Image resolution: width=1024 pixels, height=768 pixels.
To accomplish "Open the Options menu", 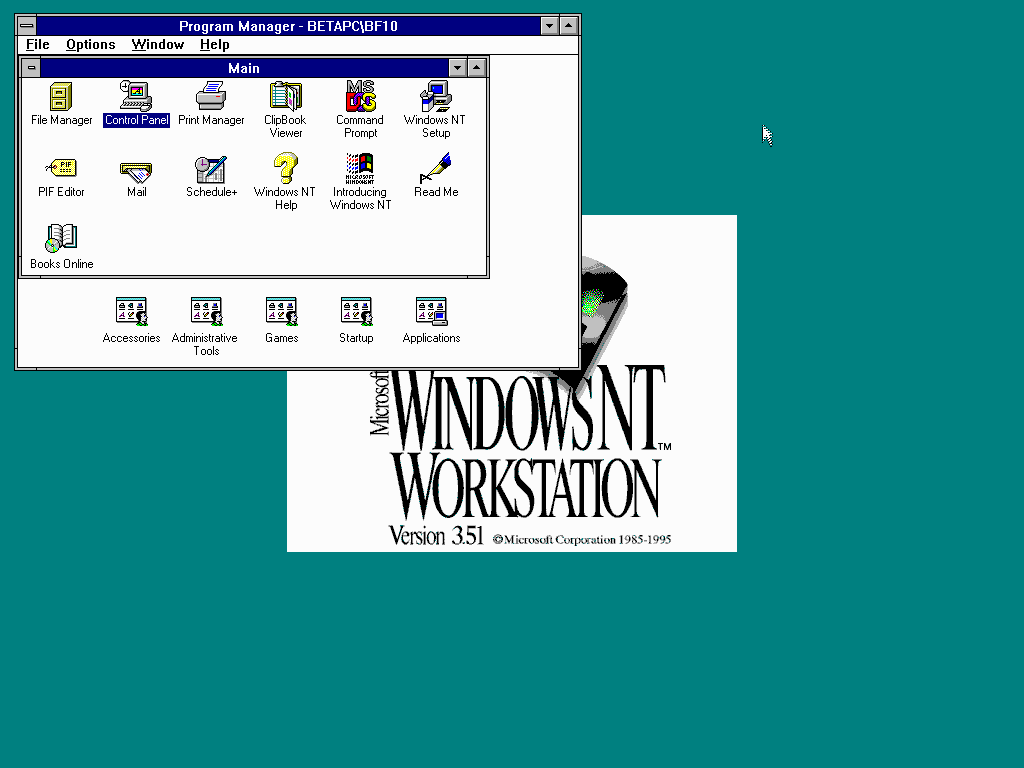I will pyautogui.click(x=90, y=44).
